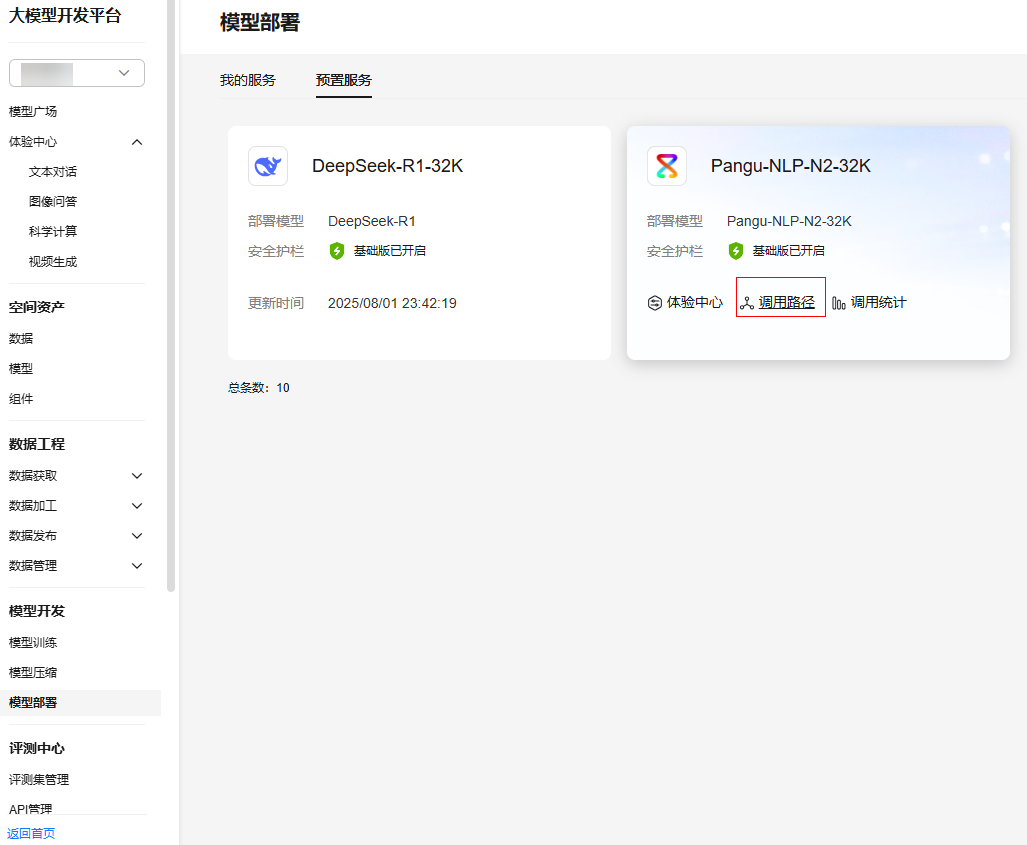Viewport: 1027px width, 845px height.
Task: Open the 模型压缩 menu item
Action: (x=33, y=673)
